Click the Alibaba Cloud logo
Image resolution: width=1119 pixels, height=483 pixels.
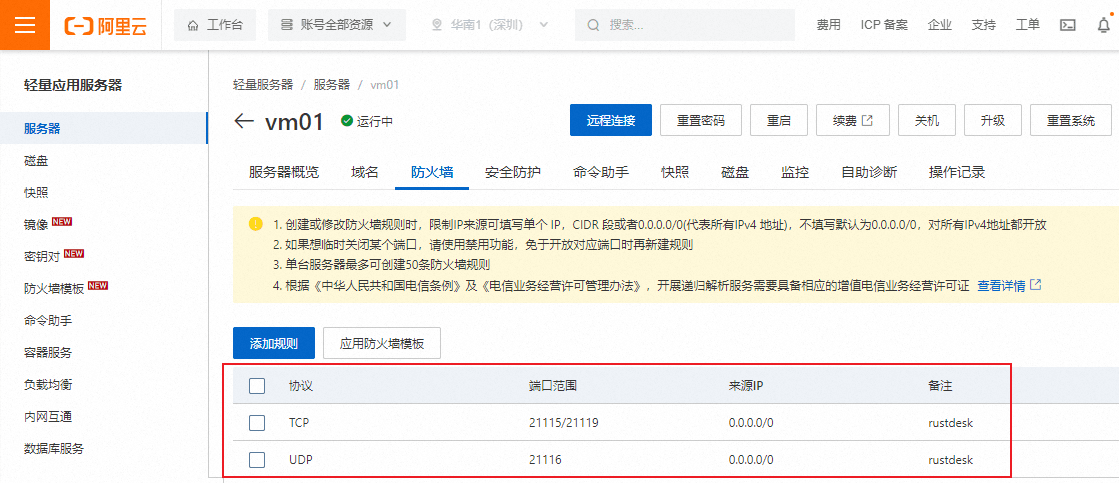pyautogui.click(x=105, y=26)
